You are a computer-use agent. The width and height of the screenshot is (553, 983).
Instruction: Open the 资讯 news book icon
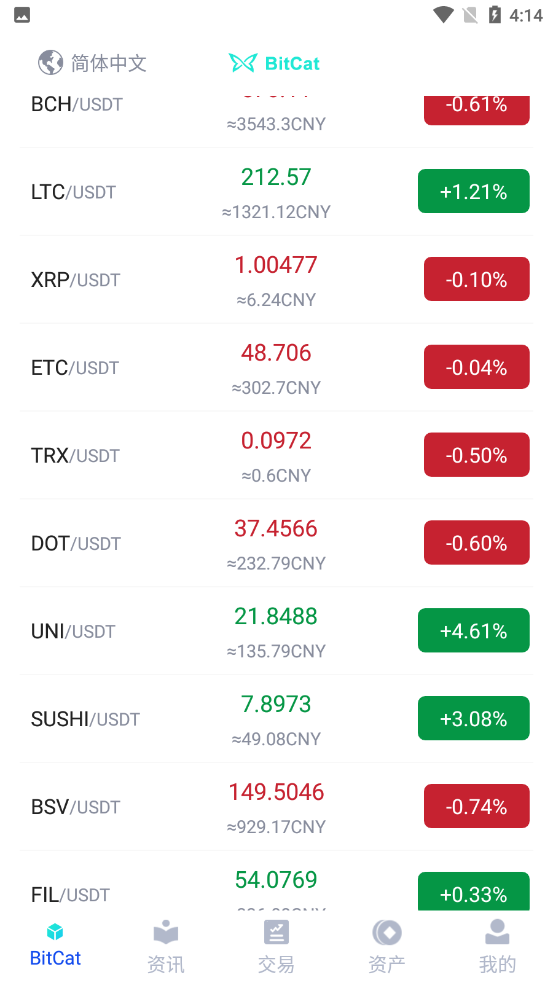pyautogui.click(x=166, y=932)
